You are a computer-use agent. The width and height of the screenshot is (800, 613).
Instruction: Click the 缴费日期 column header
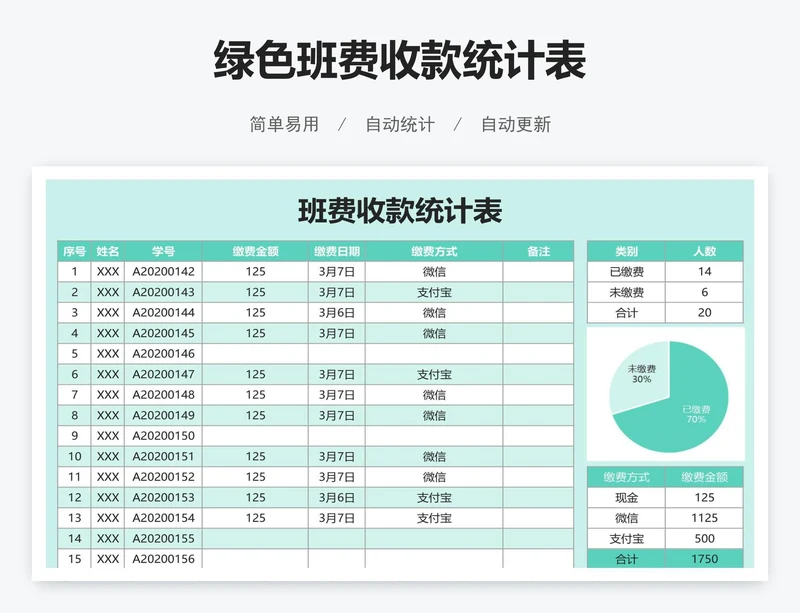(337, 251)
